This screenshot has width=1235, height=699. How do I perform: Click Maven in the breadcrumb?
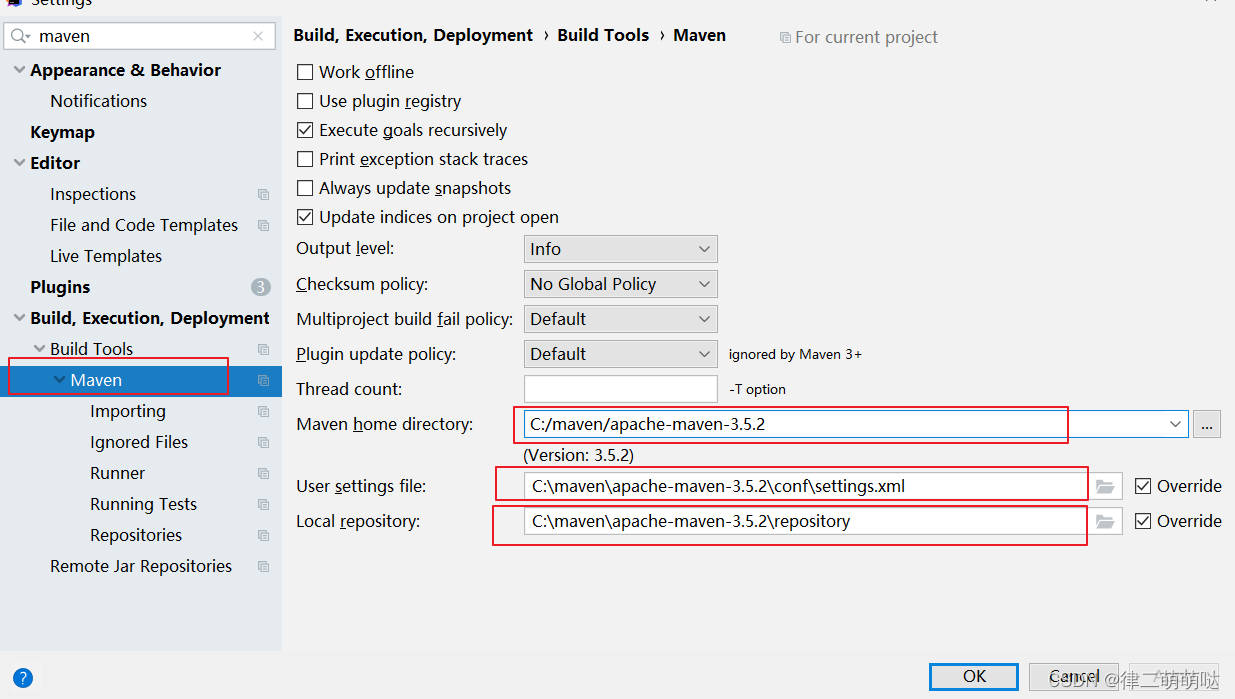(x=699, y=35)
